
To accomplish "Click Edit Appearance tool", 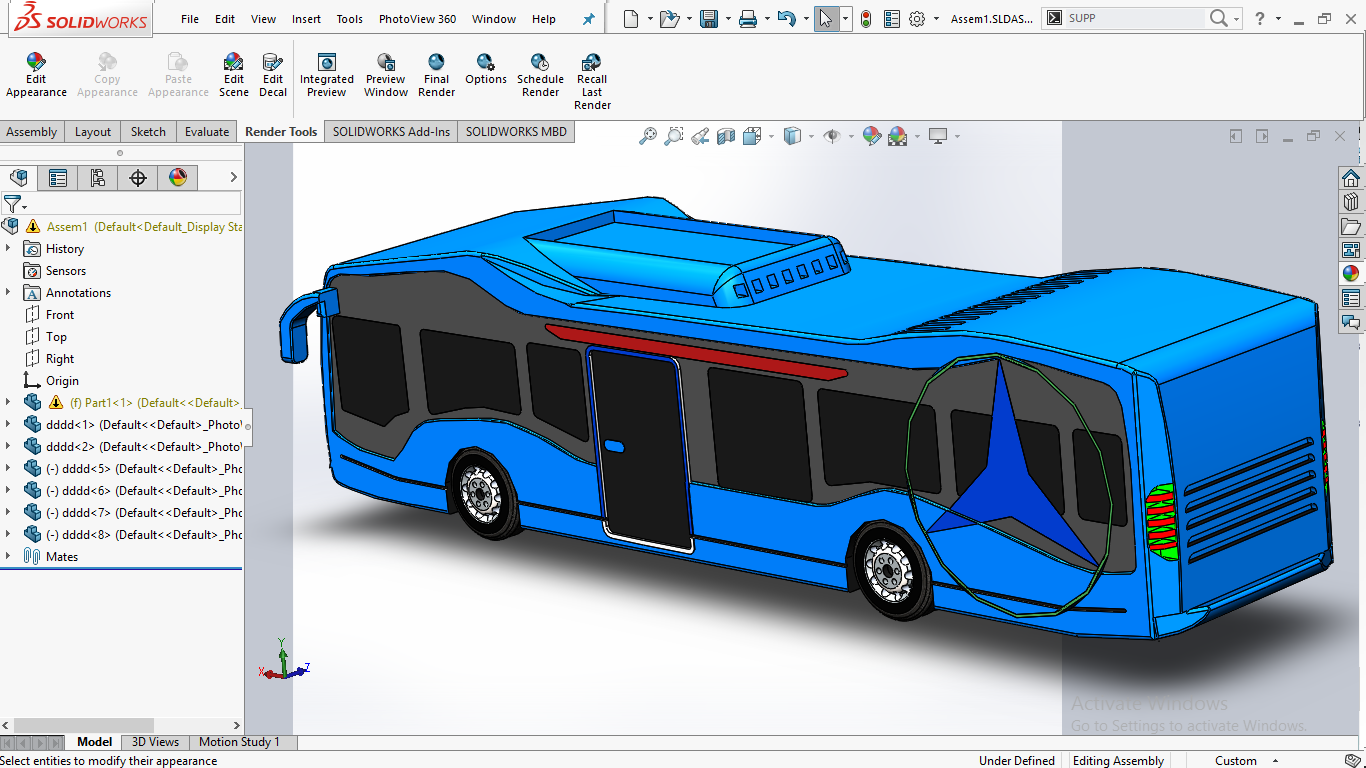I will click(x=36, y=75).
